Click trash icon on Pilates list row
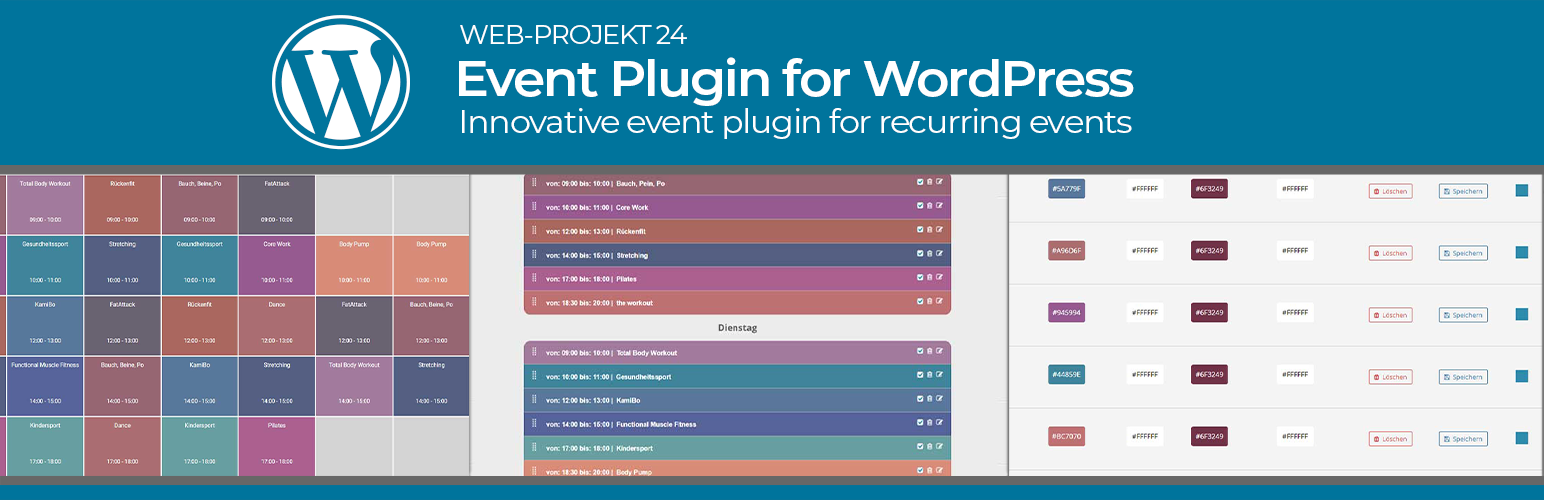The height and width of the screenshot is (500, 1544). 930,278
